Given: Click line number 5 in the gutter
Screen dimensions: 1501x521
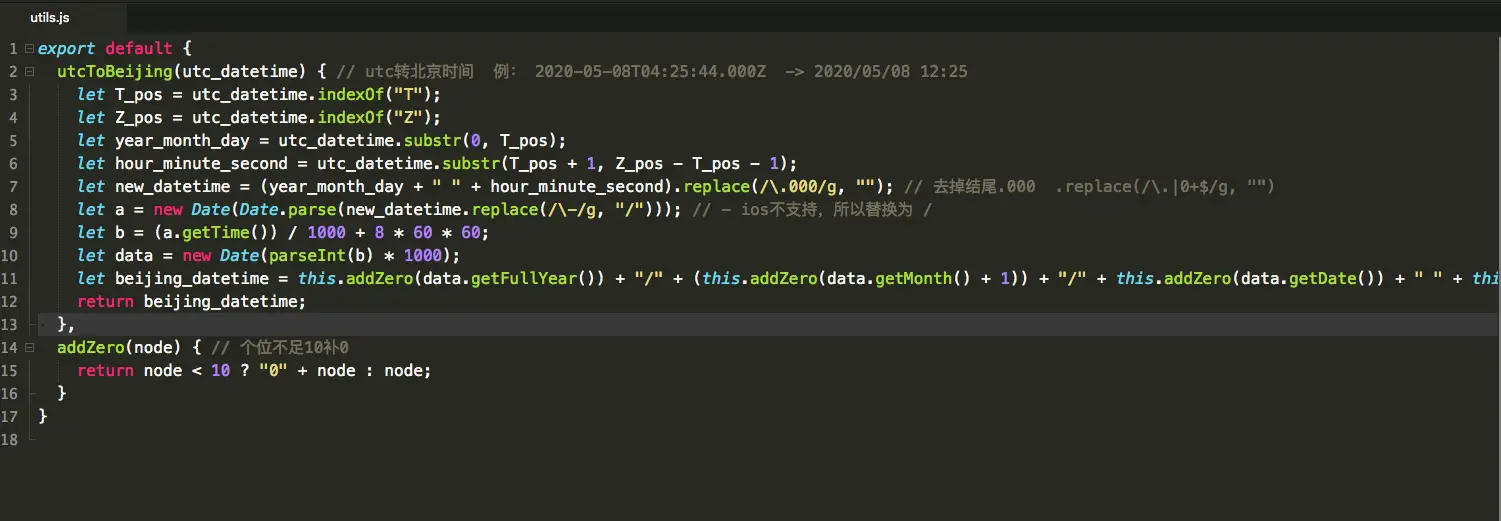Looking at the screenshot, I should [x=12, y=140].
